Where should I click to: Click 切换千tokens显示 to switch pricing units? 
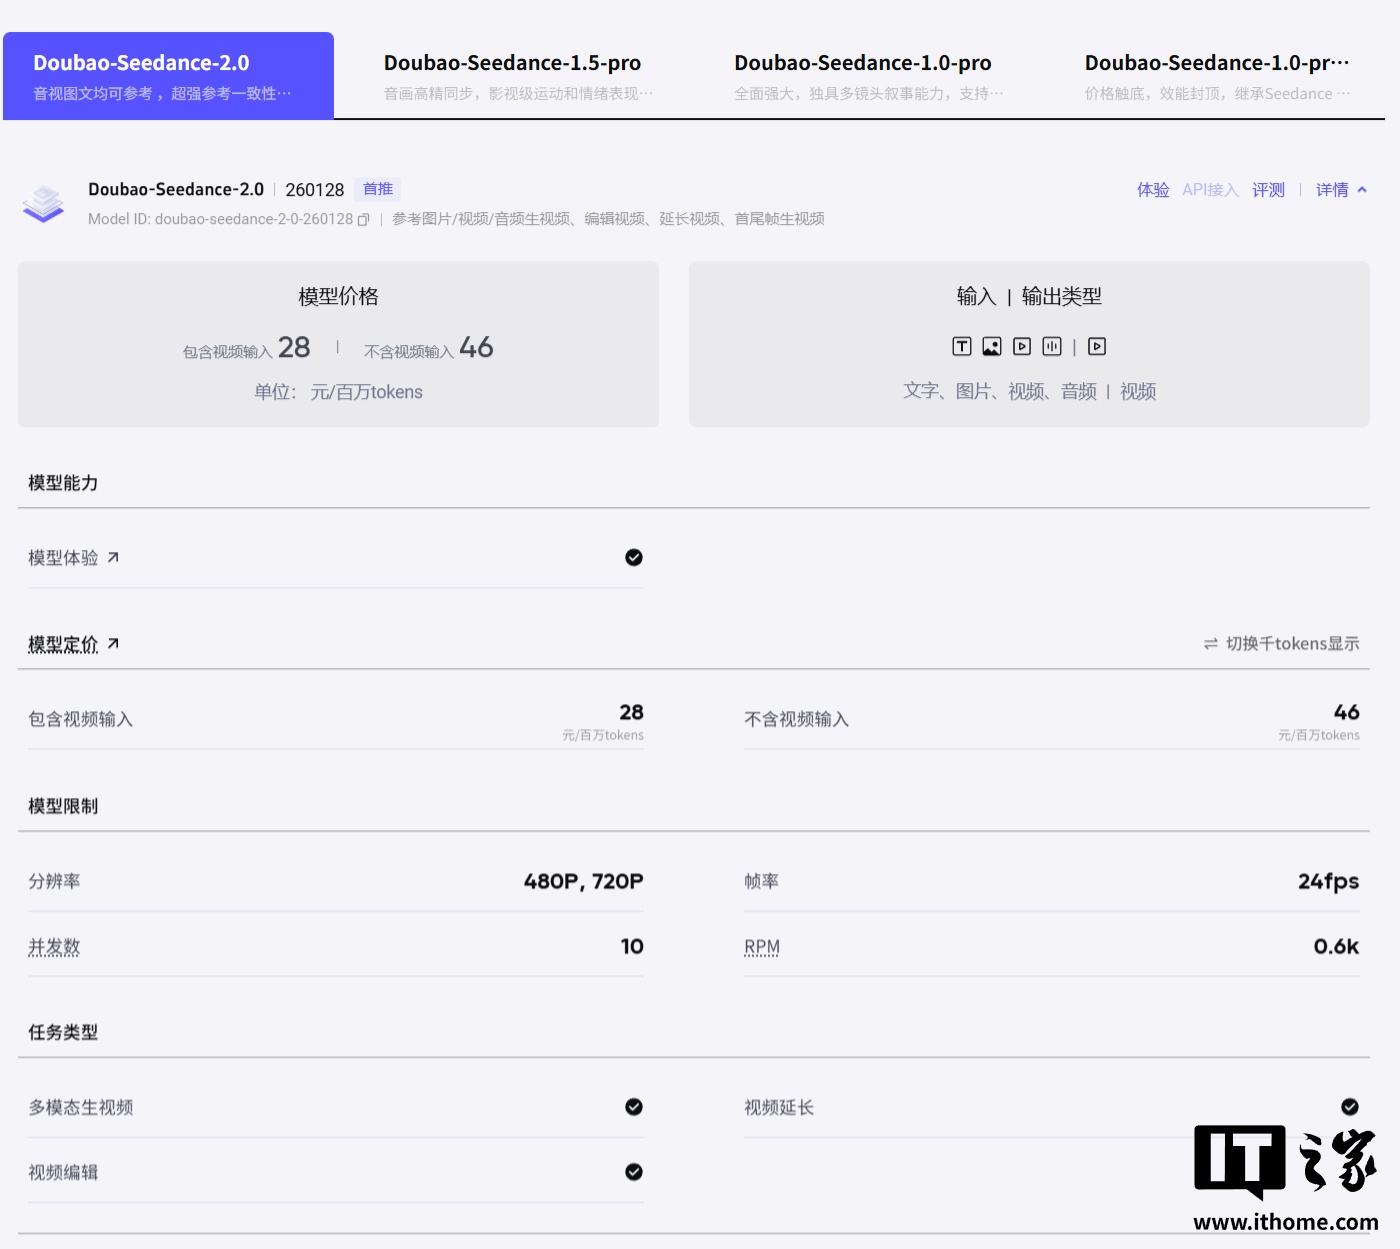click(x=1291, y=644)
